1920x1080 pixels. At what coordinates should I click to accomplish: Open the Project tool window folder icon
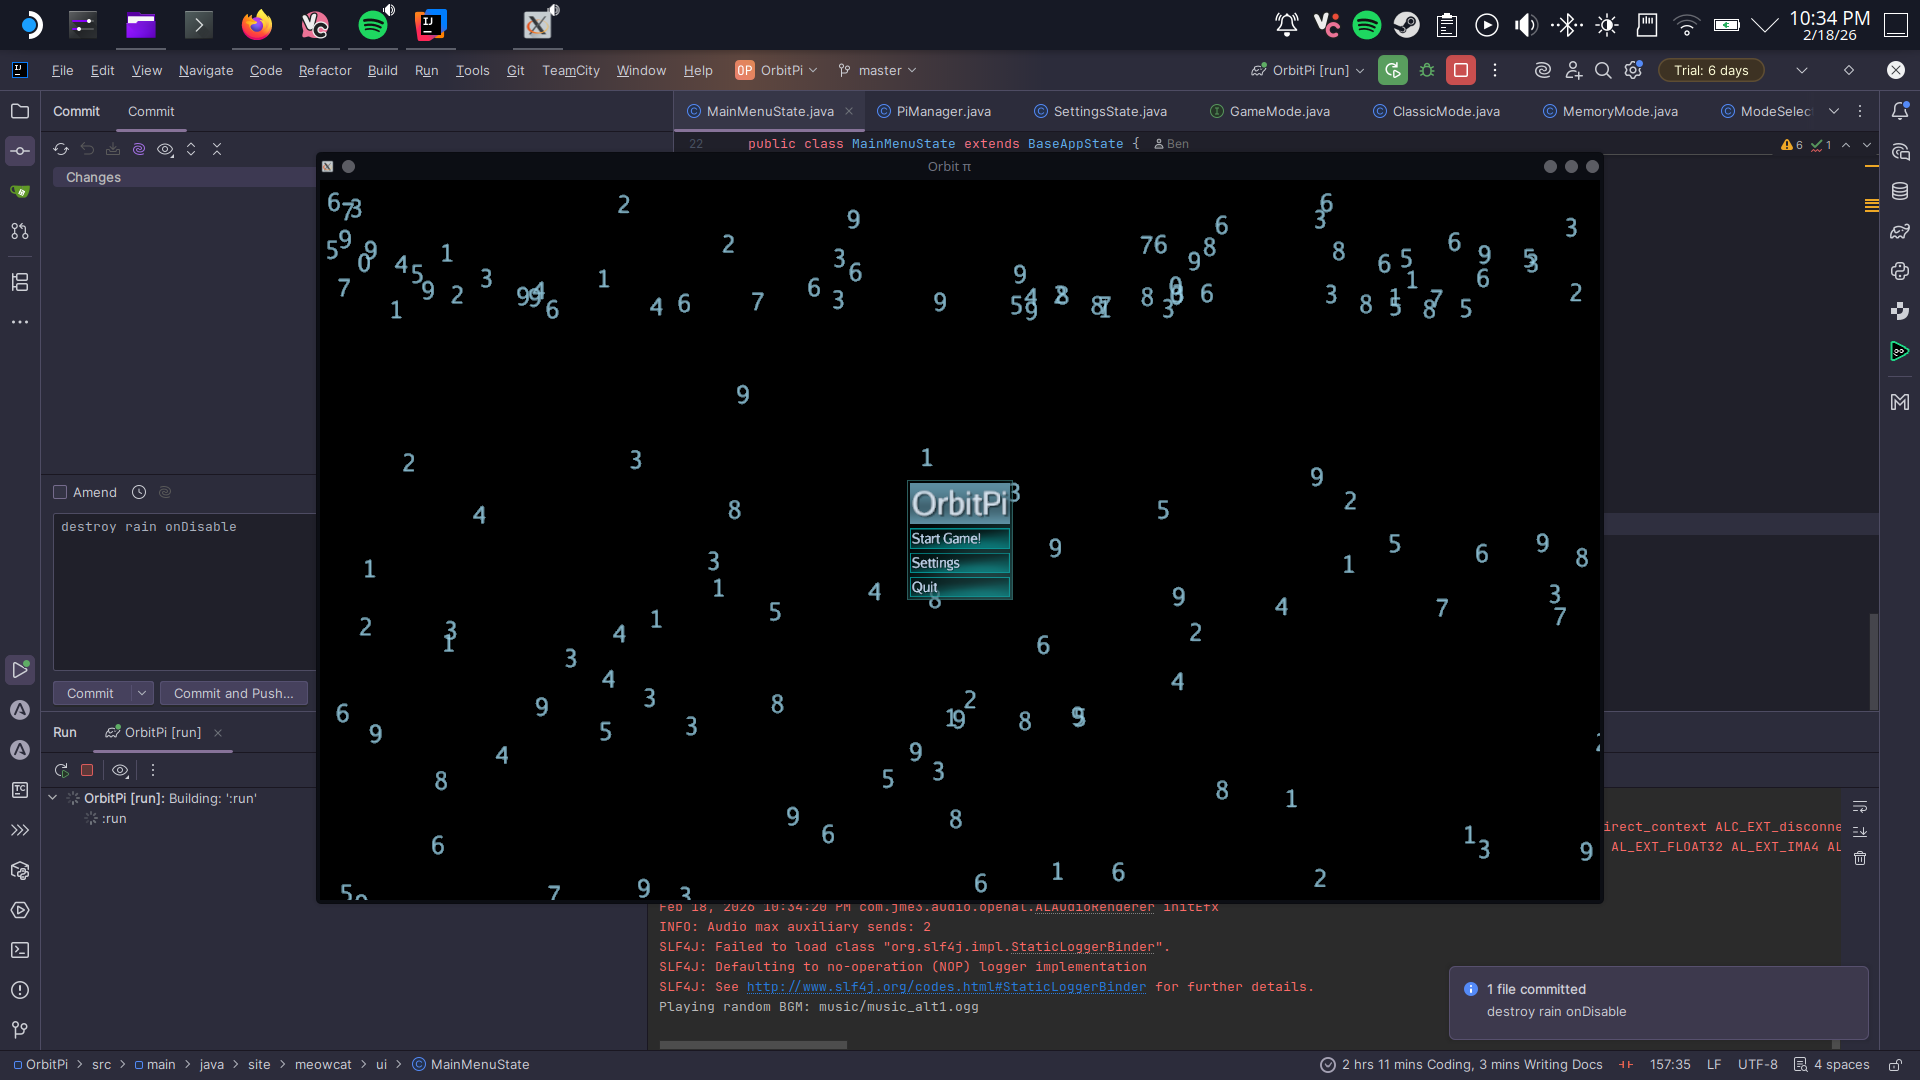[20, 111]
